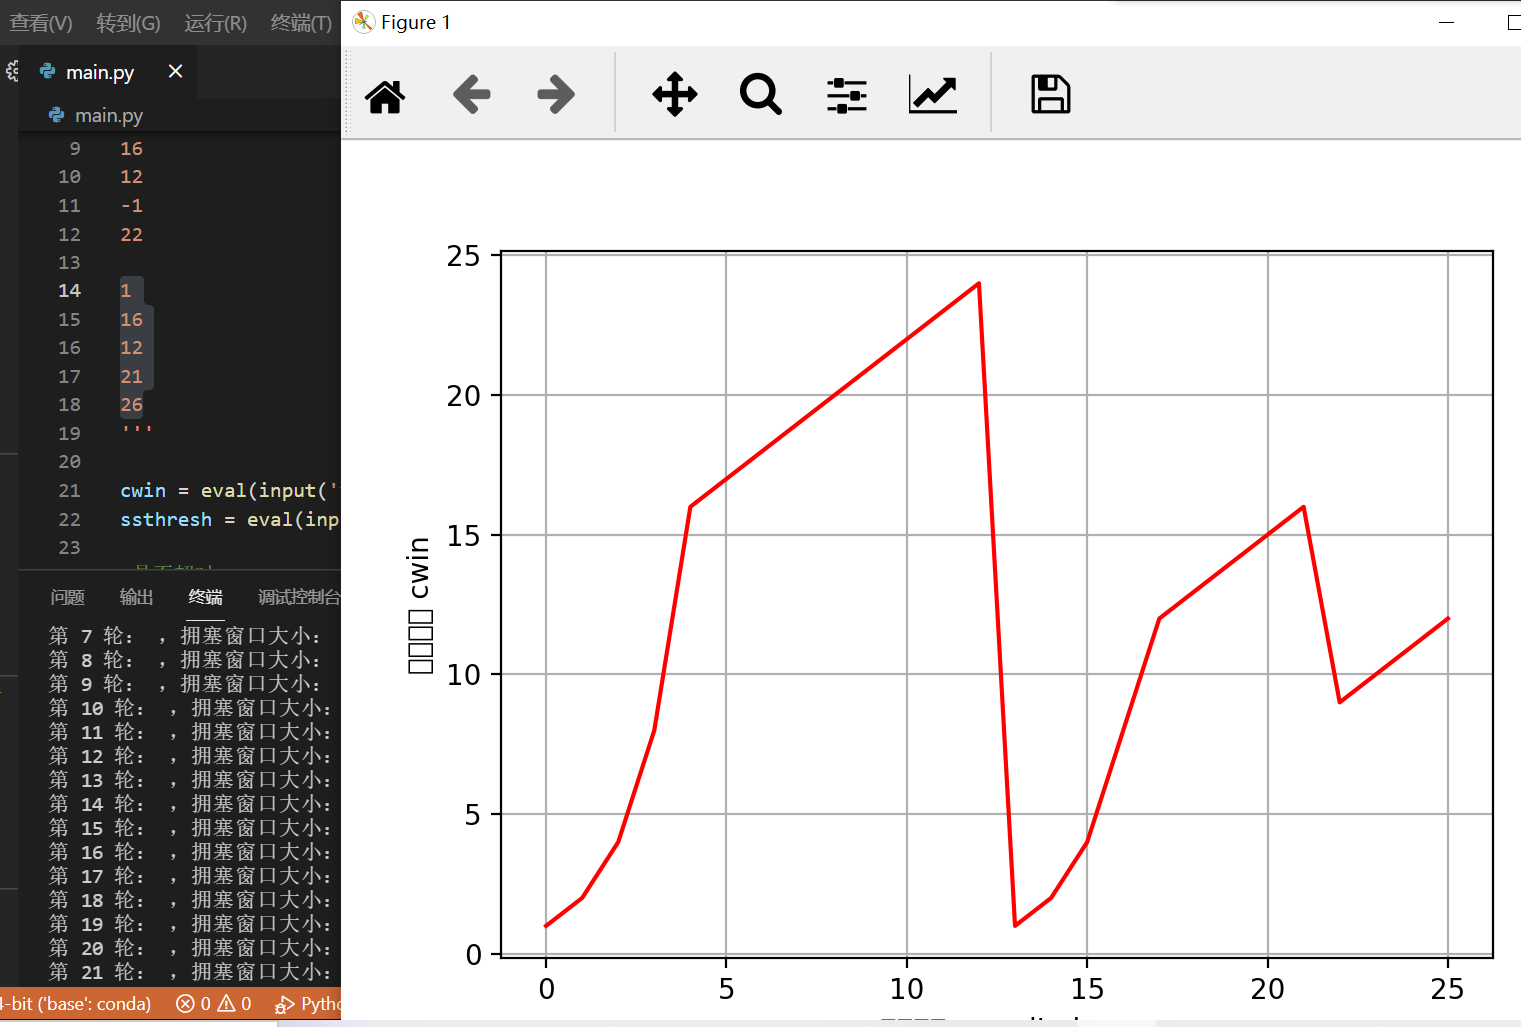Click the cwin variable on line 21

coord(143,491)
